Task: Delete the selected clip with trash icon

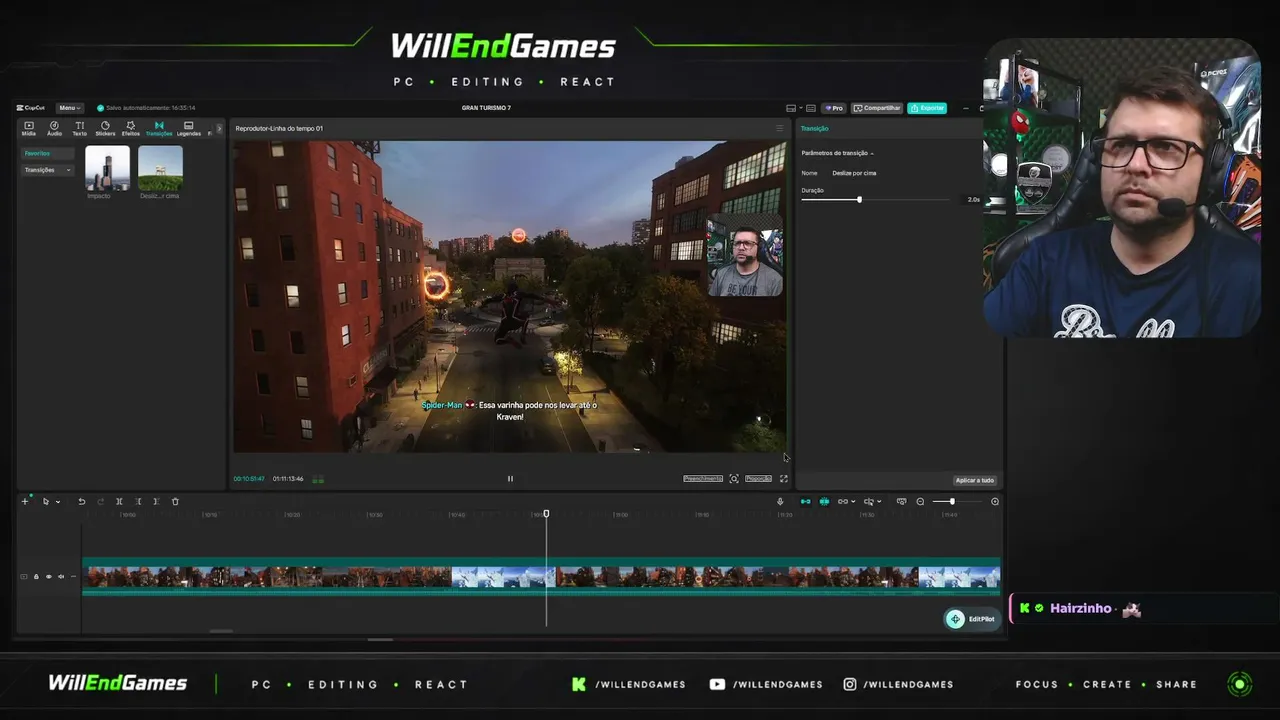Action: pos(175,501)
